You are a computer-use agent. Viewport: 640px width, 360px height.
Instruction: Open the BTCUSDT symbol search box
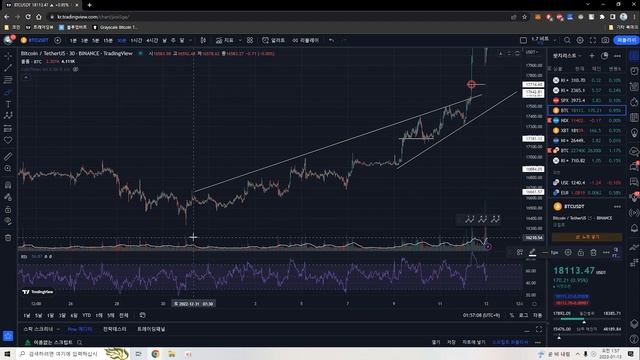click(35, 40)
